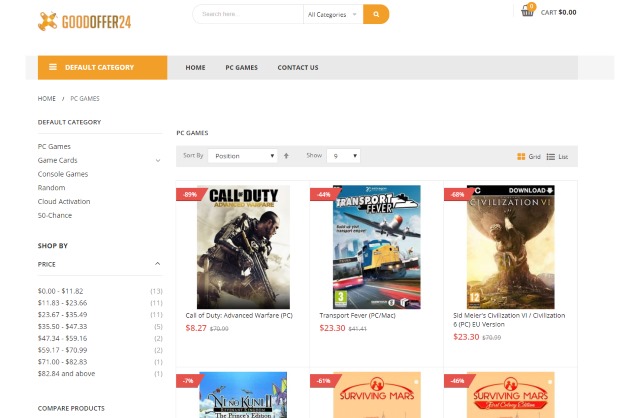Open Contact Us in navigation bar
The width and height of the screenshot is (640, 418).
pyautogui.click(x=298, y=67)
